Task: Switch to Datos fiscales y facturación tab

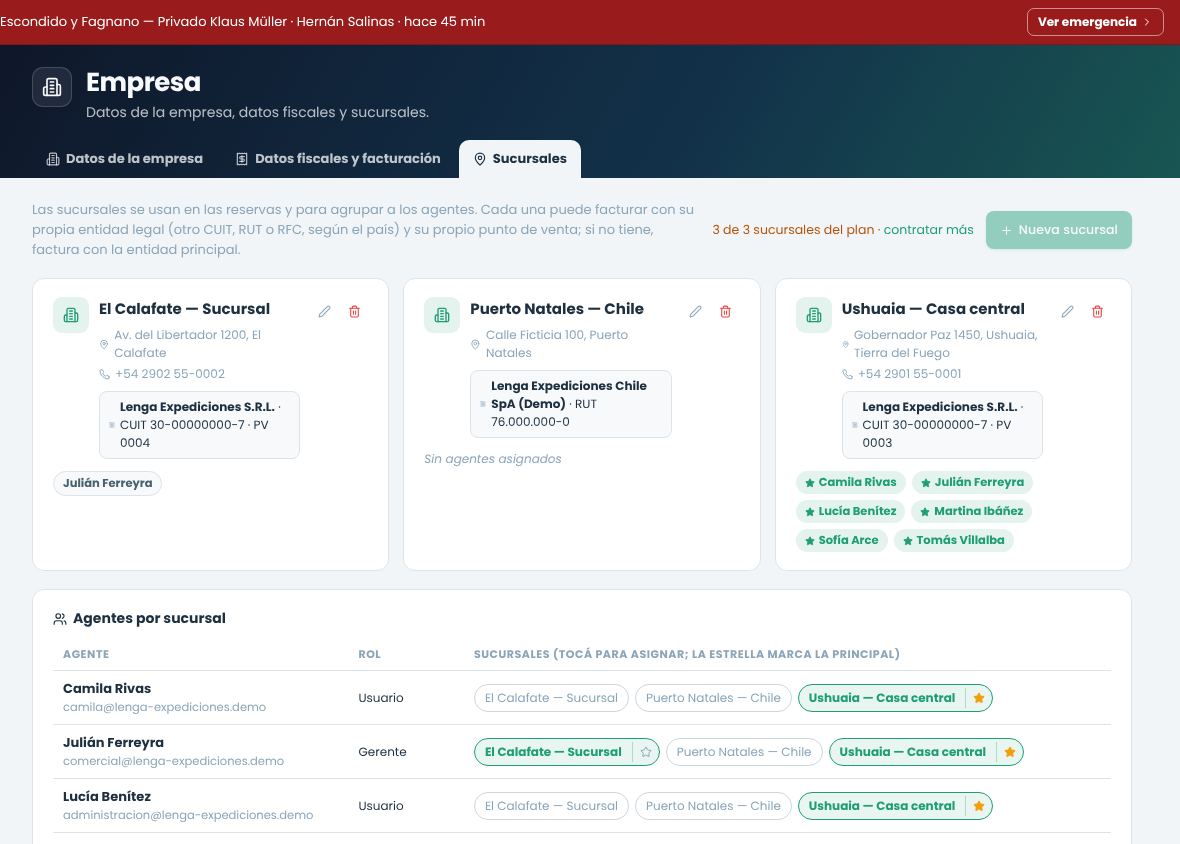Action: point(338,159)
